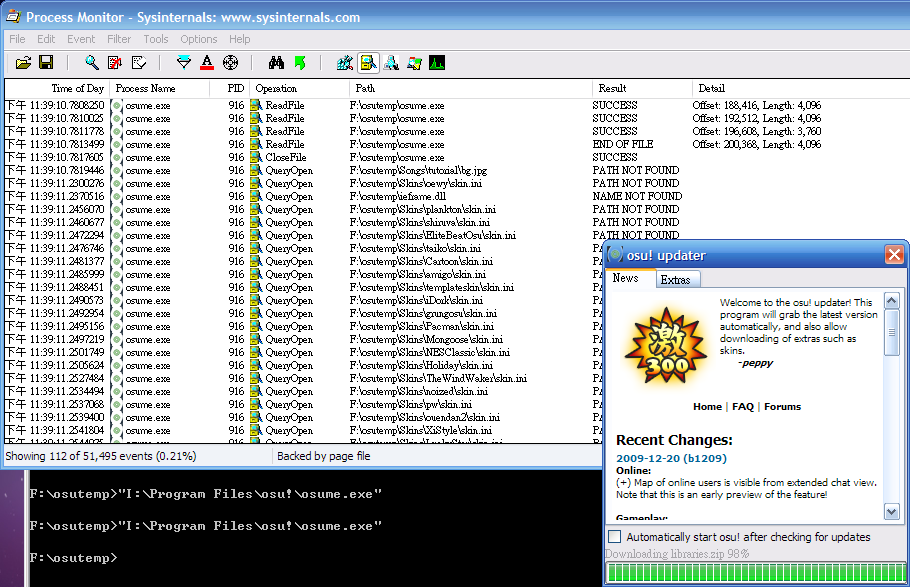Click the news panel scrollbar thumb

coord(891,332)
